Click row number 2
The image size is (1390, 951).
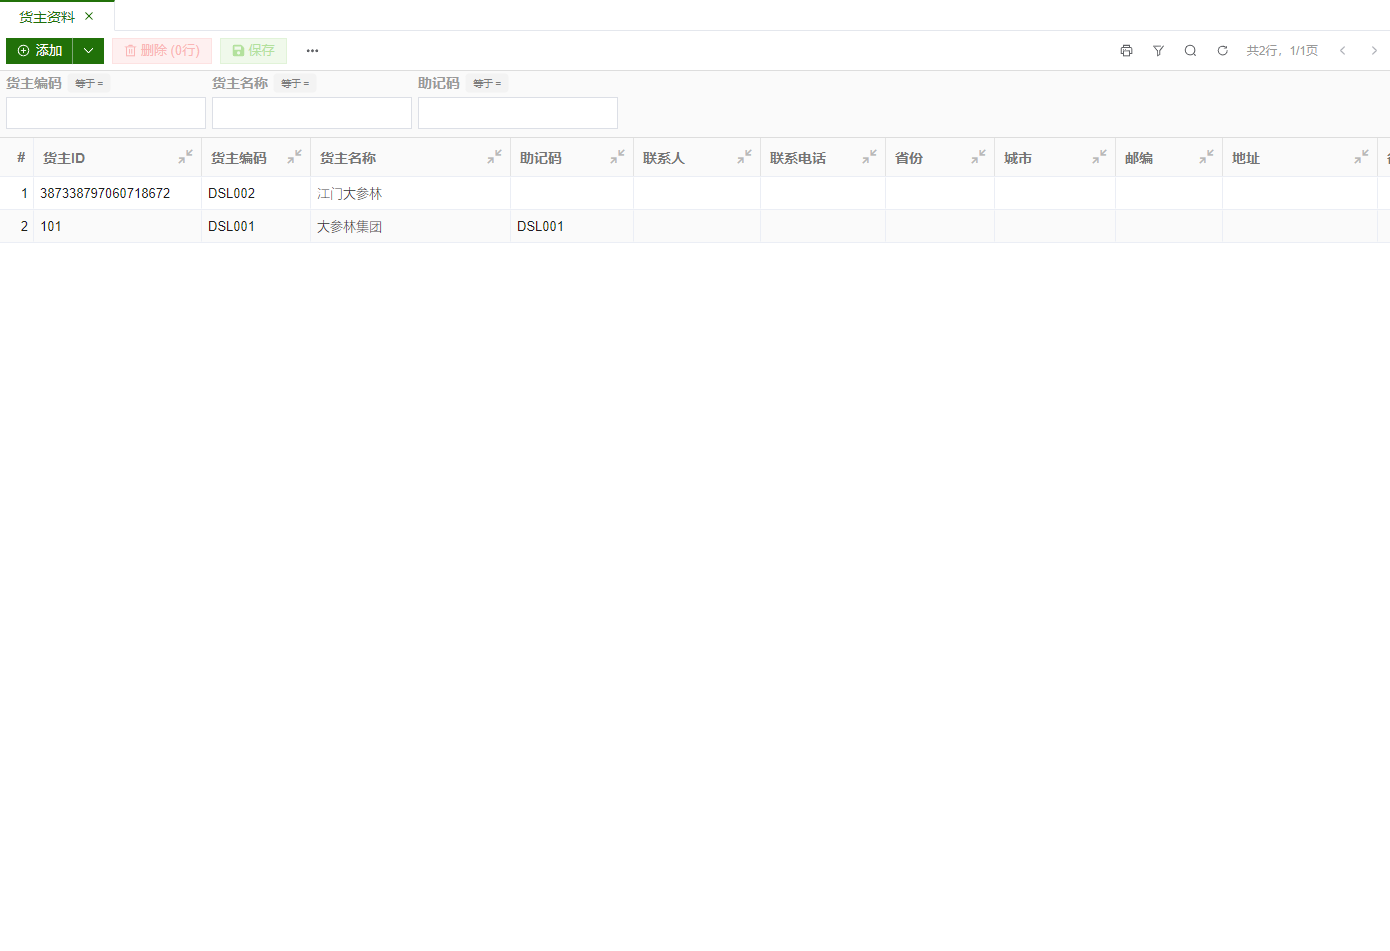coord(24,226)
